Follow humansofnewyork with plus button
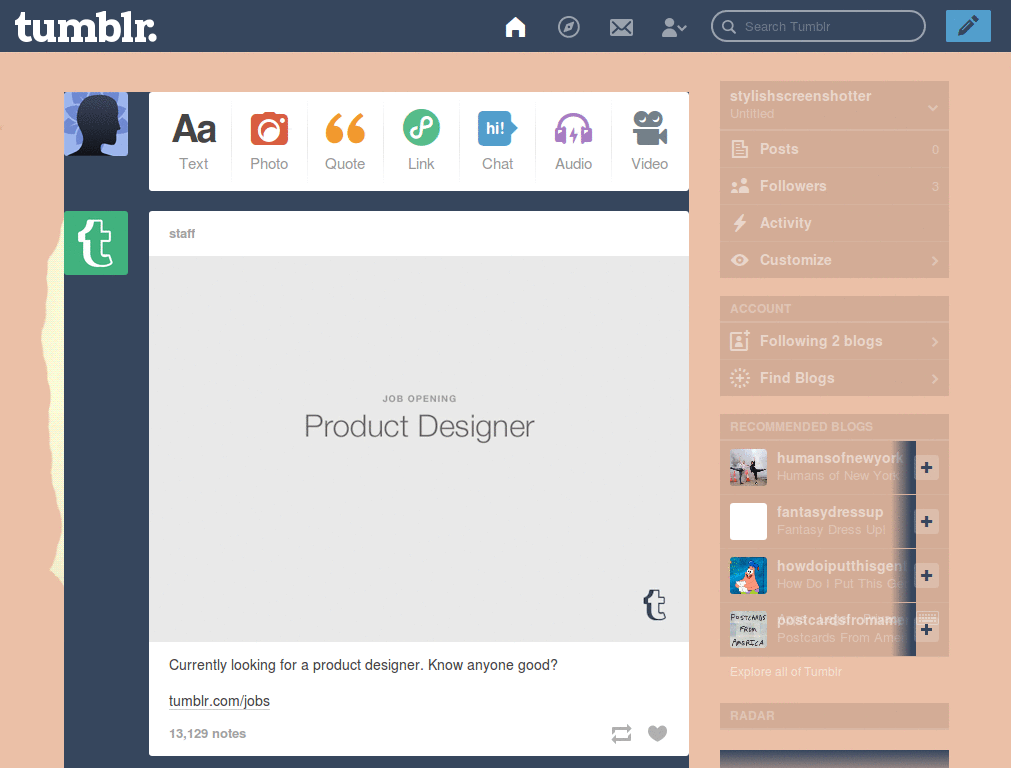Viewport: 1024px width, 768px height. click(x=927, y=468)
